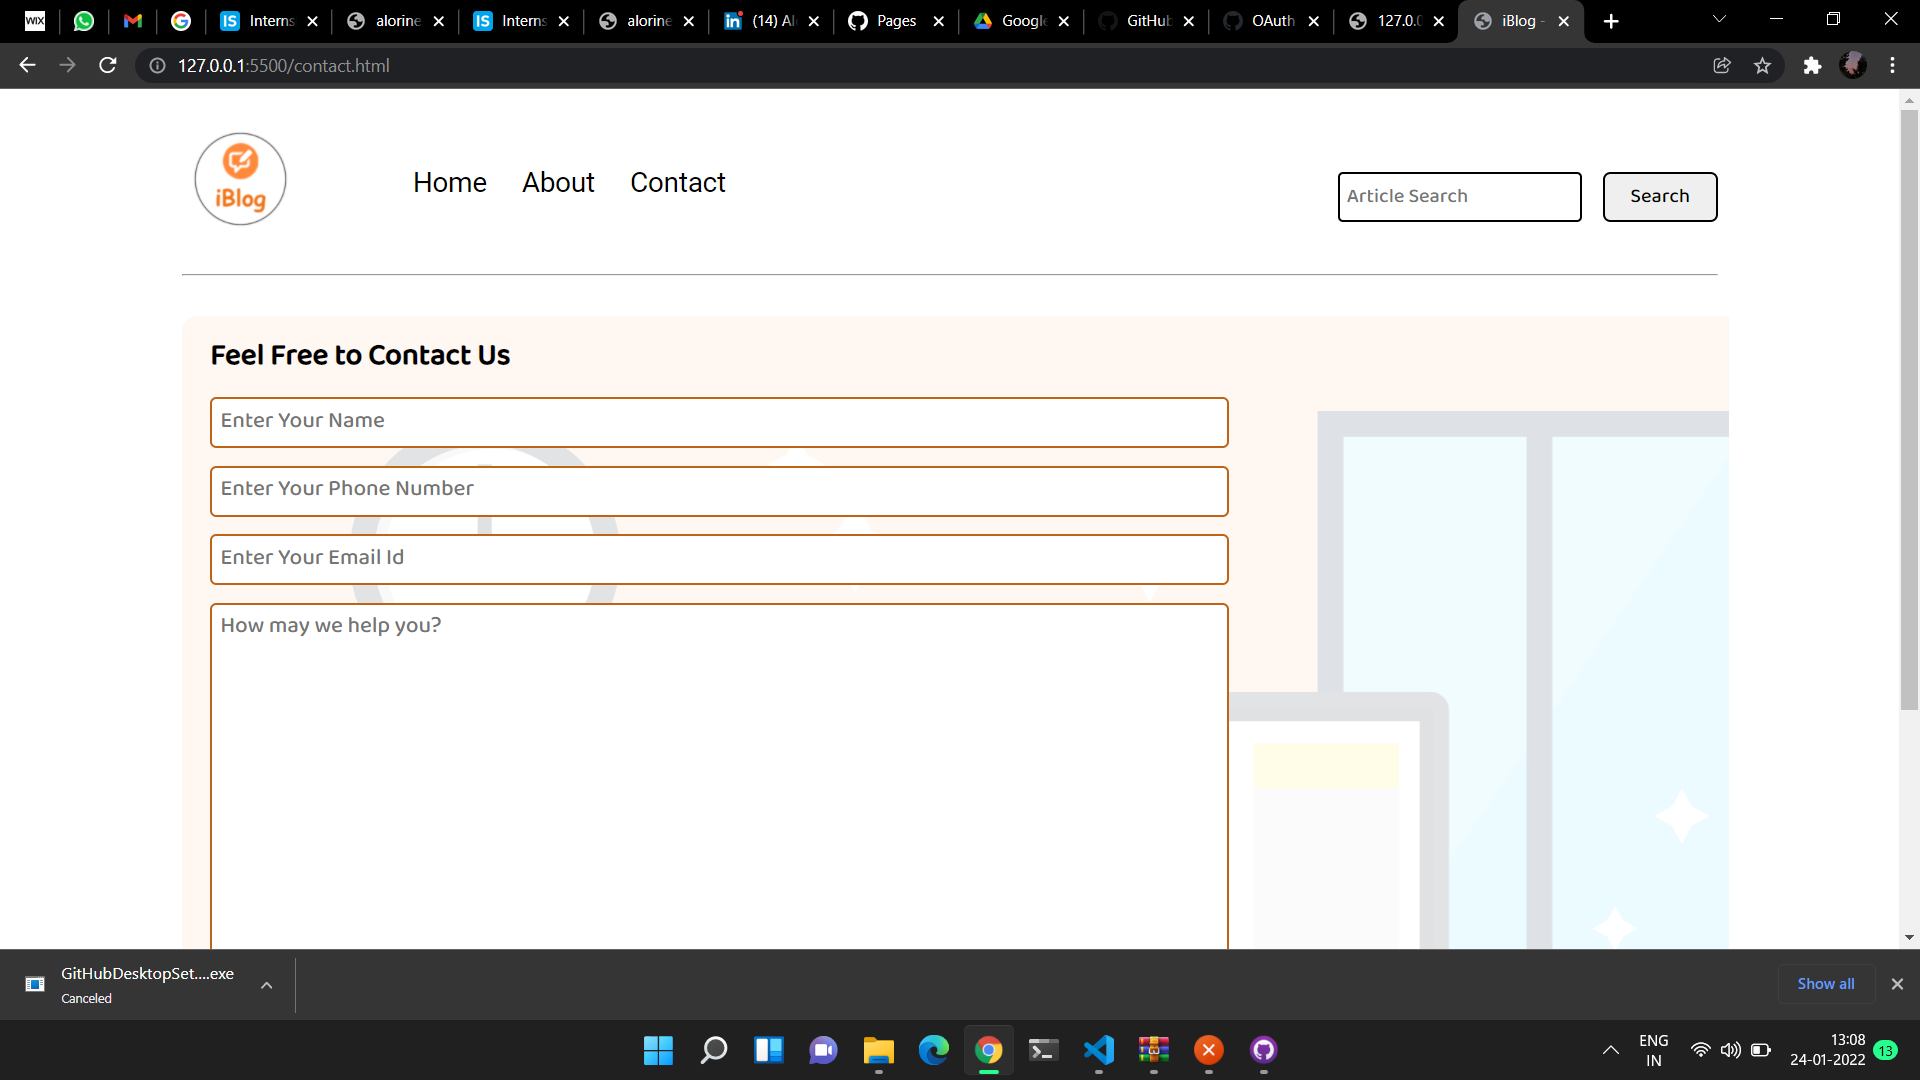Reload the current page
The height and width of the screenshot is (1080, 1920).
107,65
